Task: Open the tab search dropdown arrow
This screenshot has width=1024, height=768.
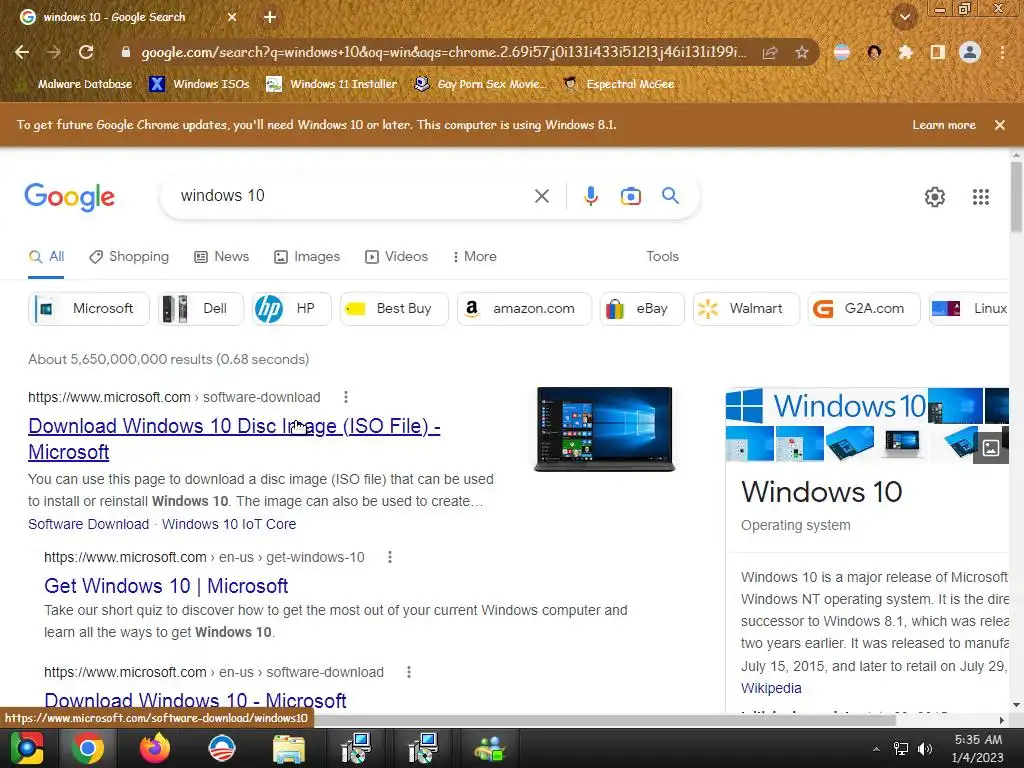Action: pyautogui.click(x=904, y=17)
